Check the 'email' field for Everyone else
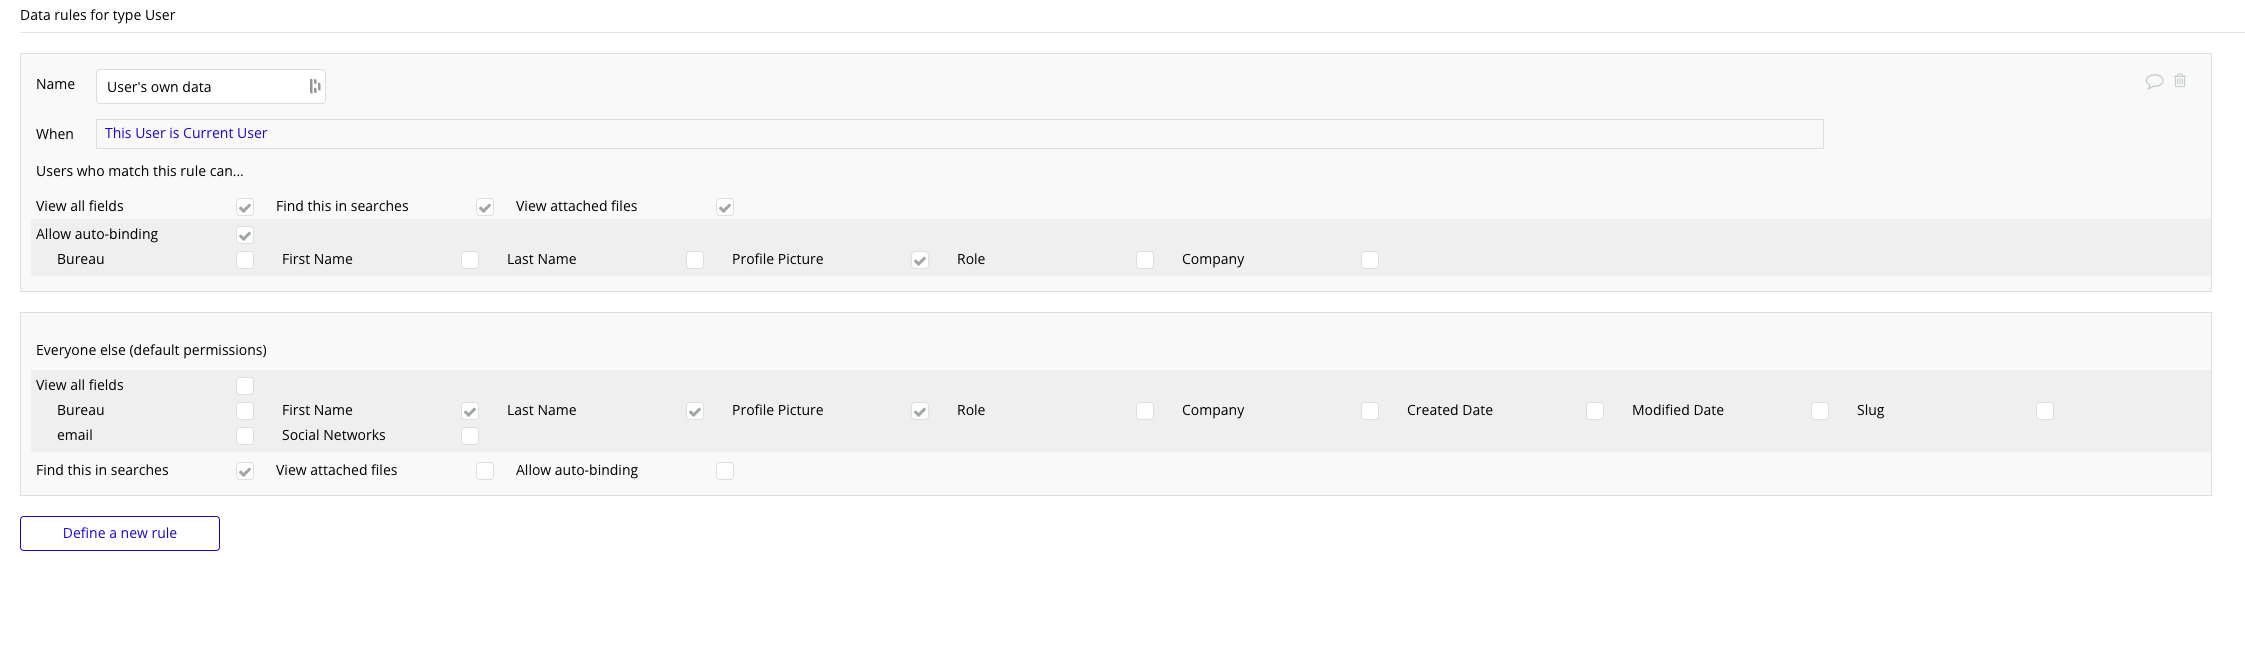This screenshot has width=2245, height=654. 245,436
